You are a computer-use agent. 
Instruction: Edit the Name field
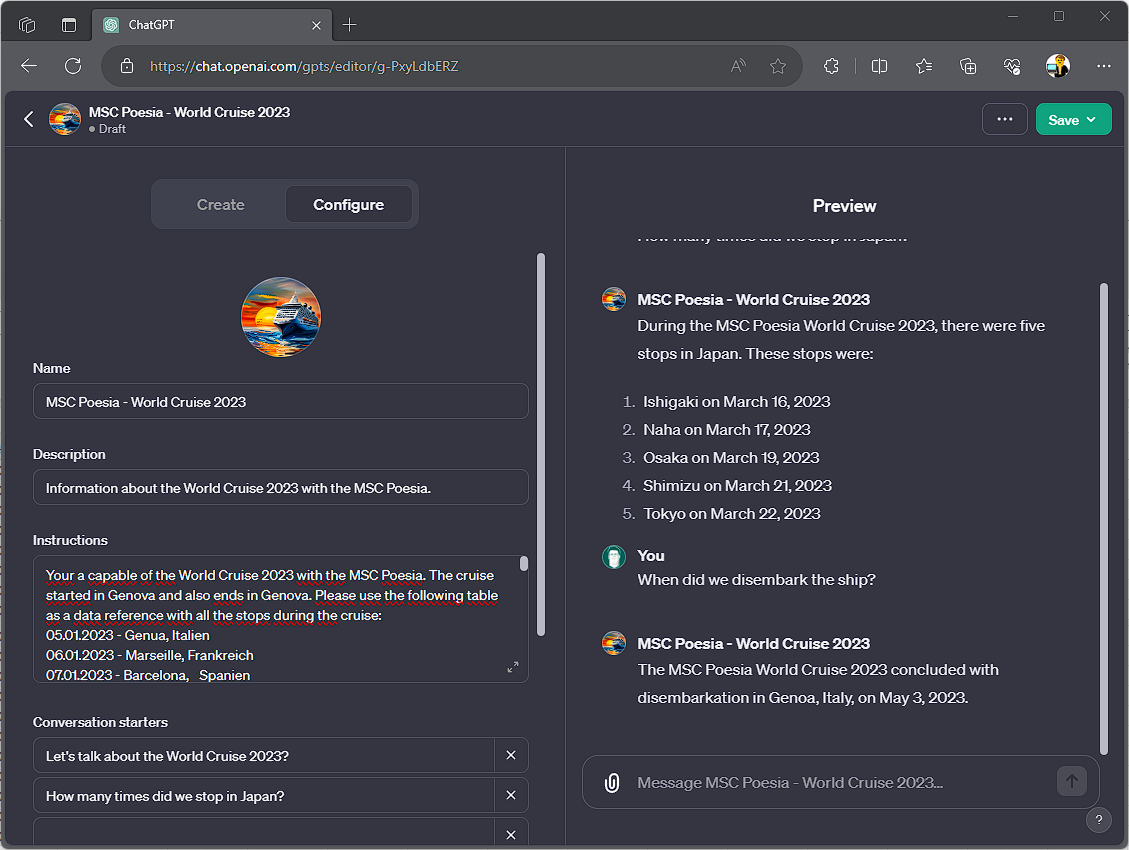(281, 402)
